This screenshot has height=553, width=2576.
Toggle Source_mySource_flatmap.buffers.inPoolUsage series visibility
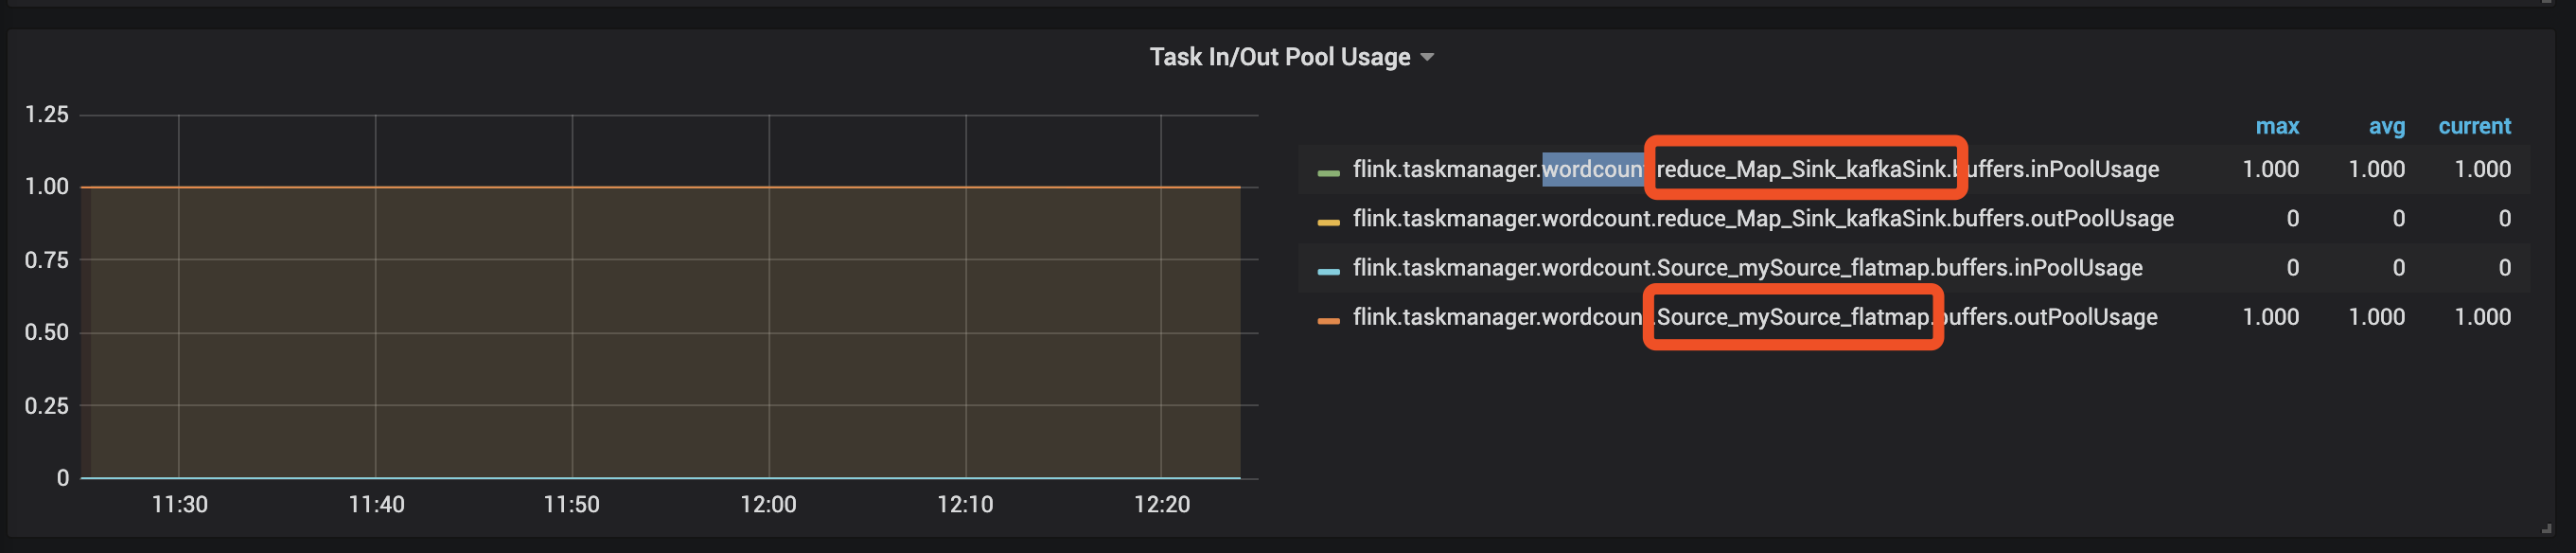pos(1747,267)
